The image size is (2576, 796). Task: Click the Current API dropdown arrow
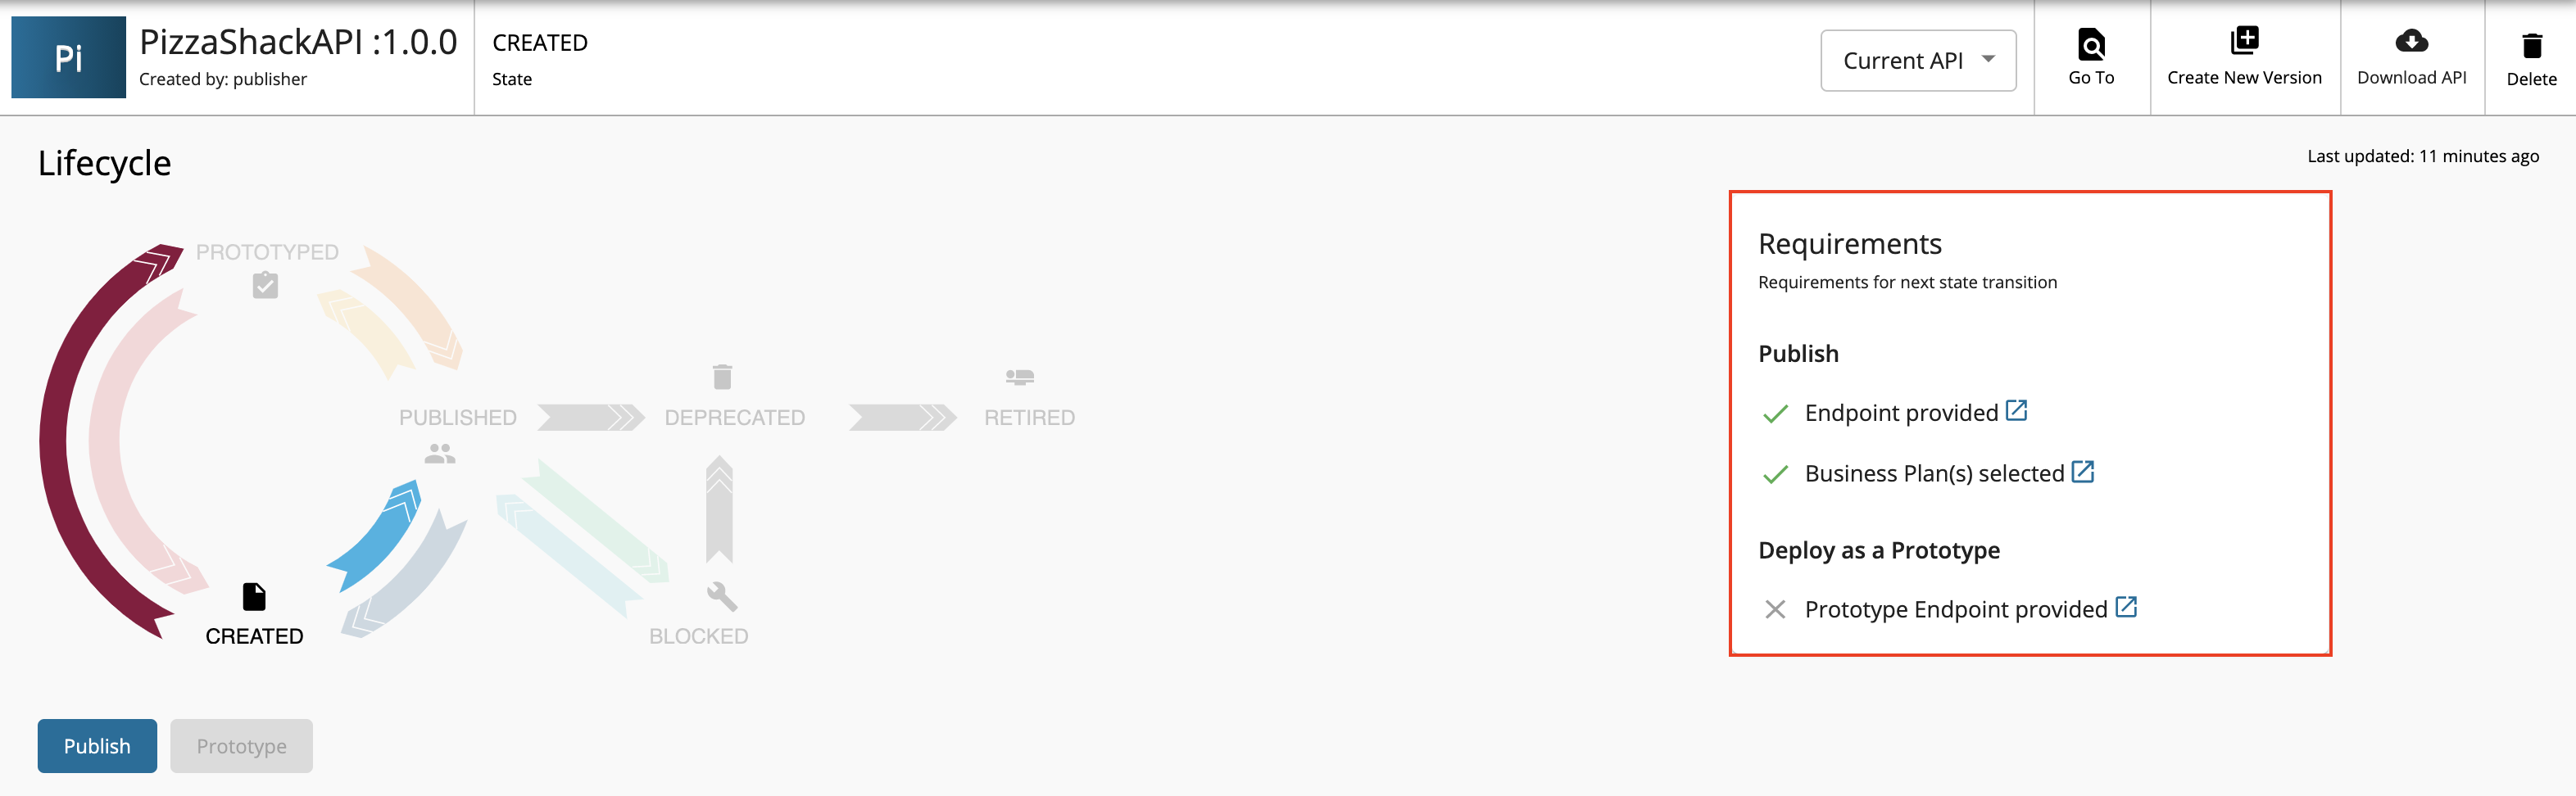1988,59
